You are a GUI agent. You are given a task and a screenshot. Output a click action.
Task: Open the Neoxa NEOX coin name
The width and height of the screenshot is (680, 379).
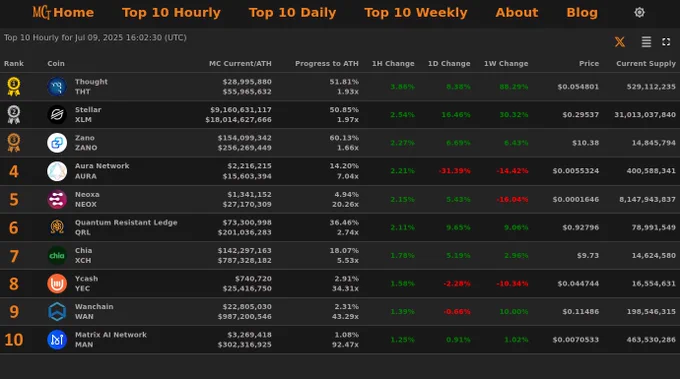pos(87,199)
